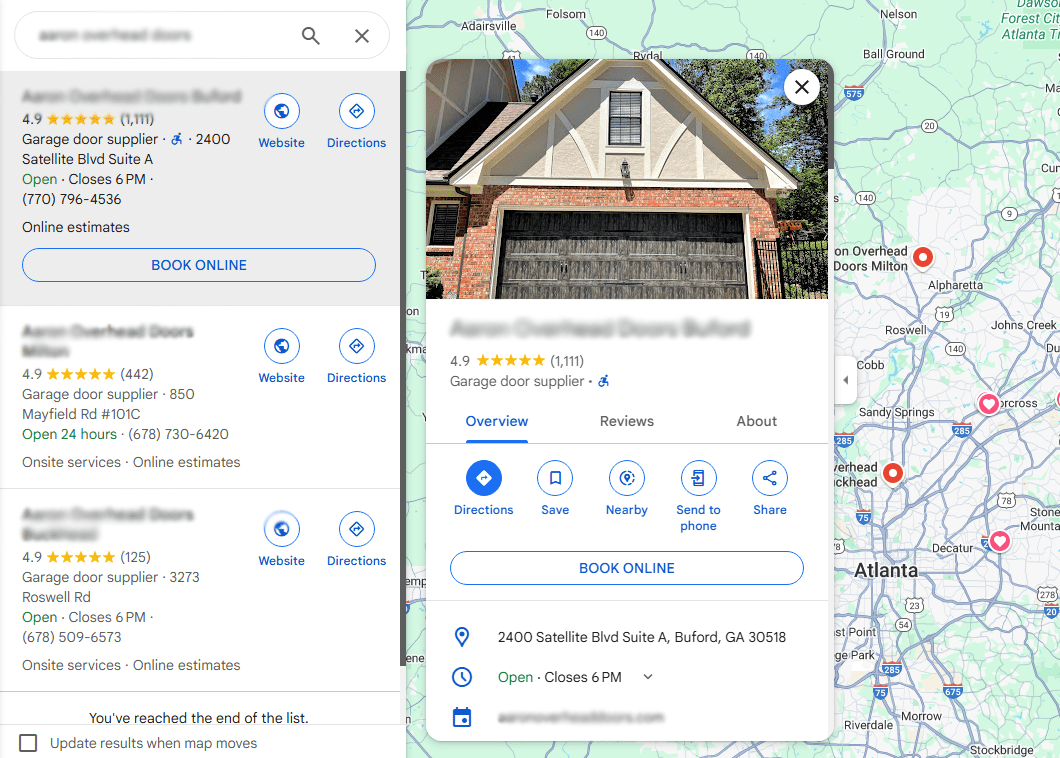Click the Atlanta city label on map
The height and width of the screenshot is (758, 1060).
(x=886, y=571)
